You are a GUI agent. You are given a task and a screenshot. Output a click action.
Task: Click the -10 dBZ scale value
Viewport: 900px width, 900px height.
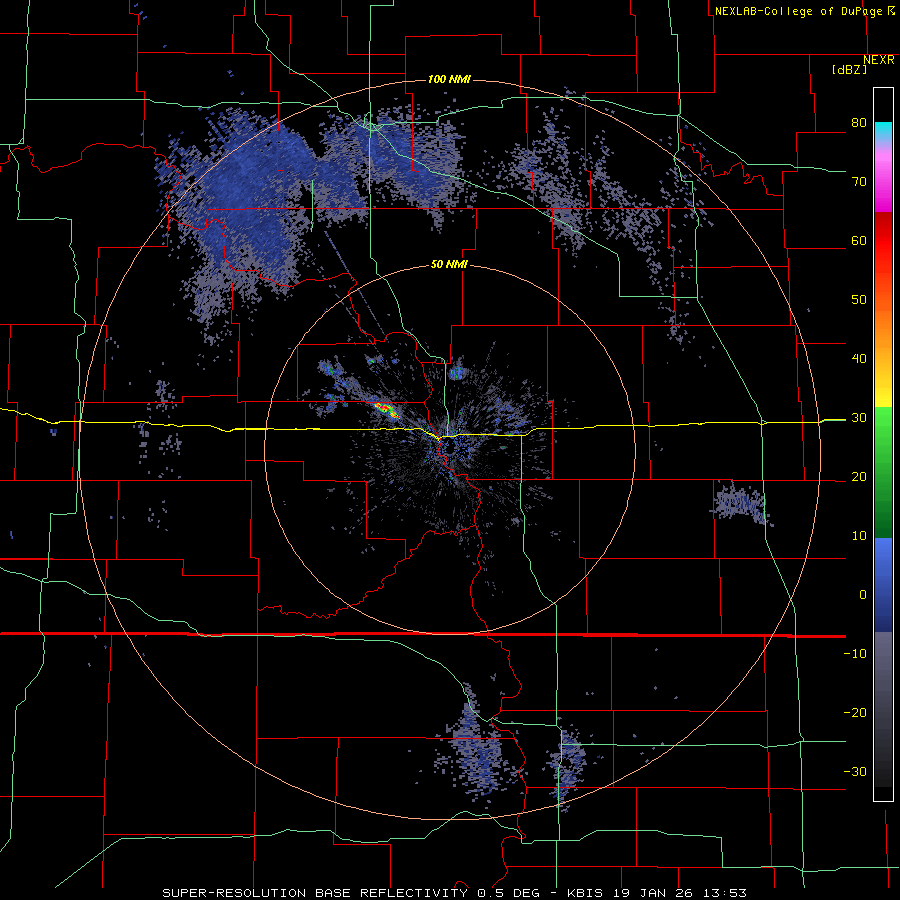click(x=855, y=654)
